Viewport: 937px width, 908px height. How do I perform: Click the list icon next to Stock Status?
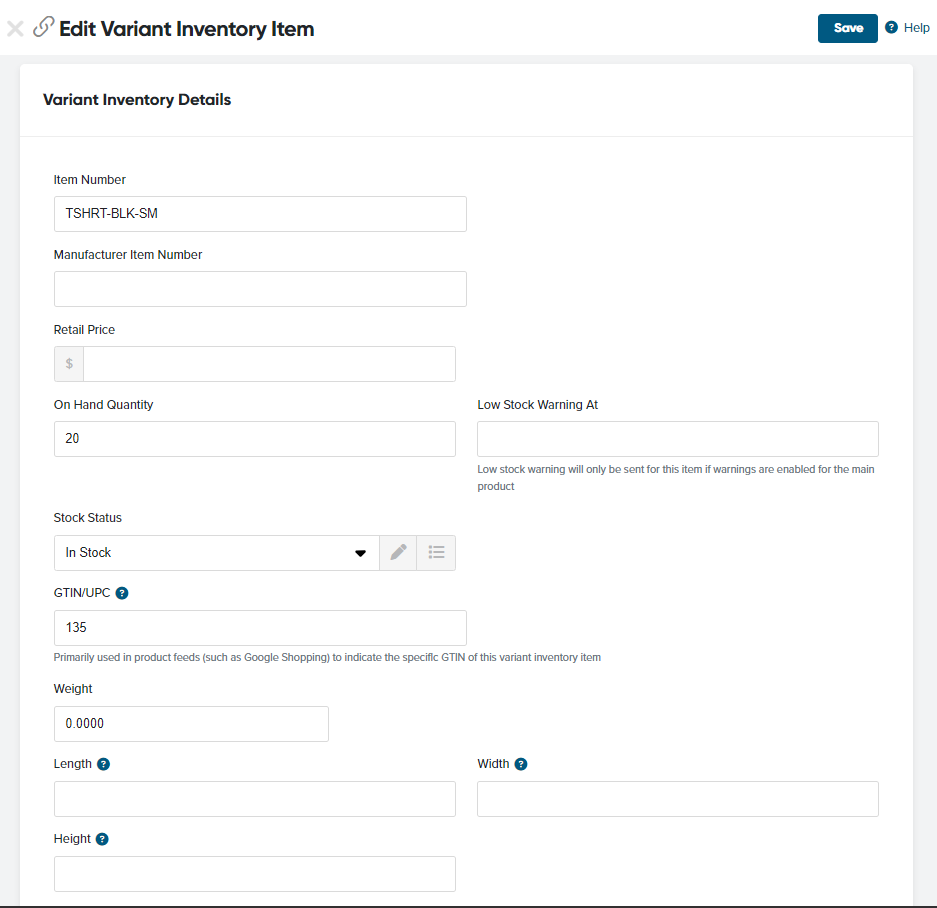[x=436, y=552]
